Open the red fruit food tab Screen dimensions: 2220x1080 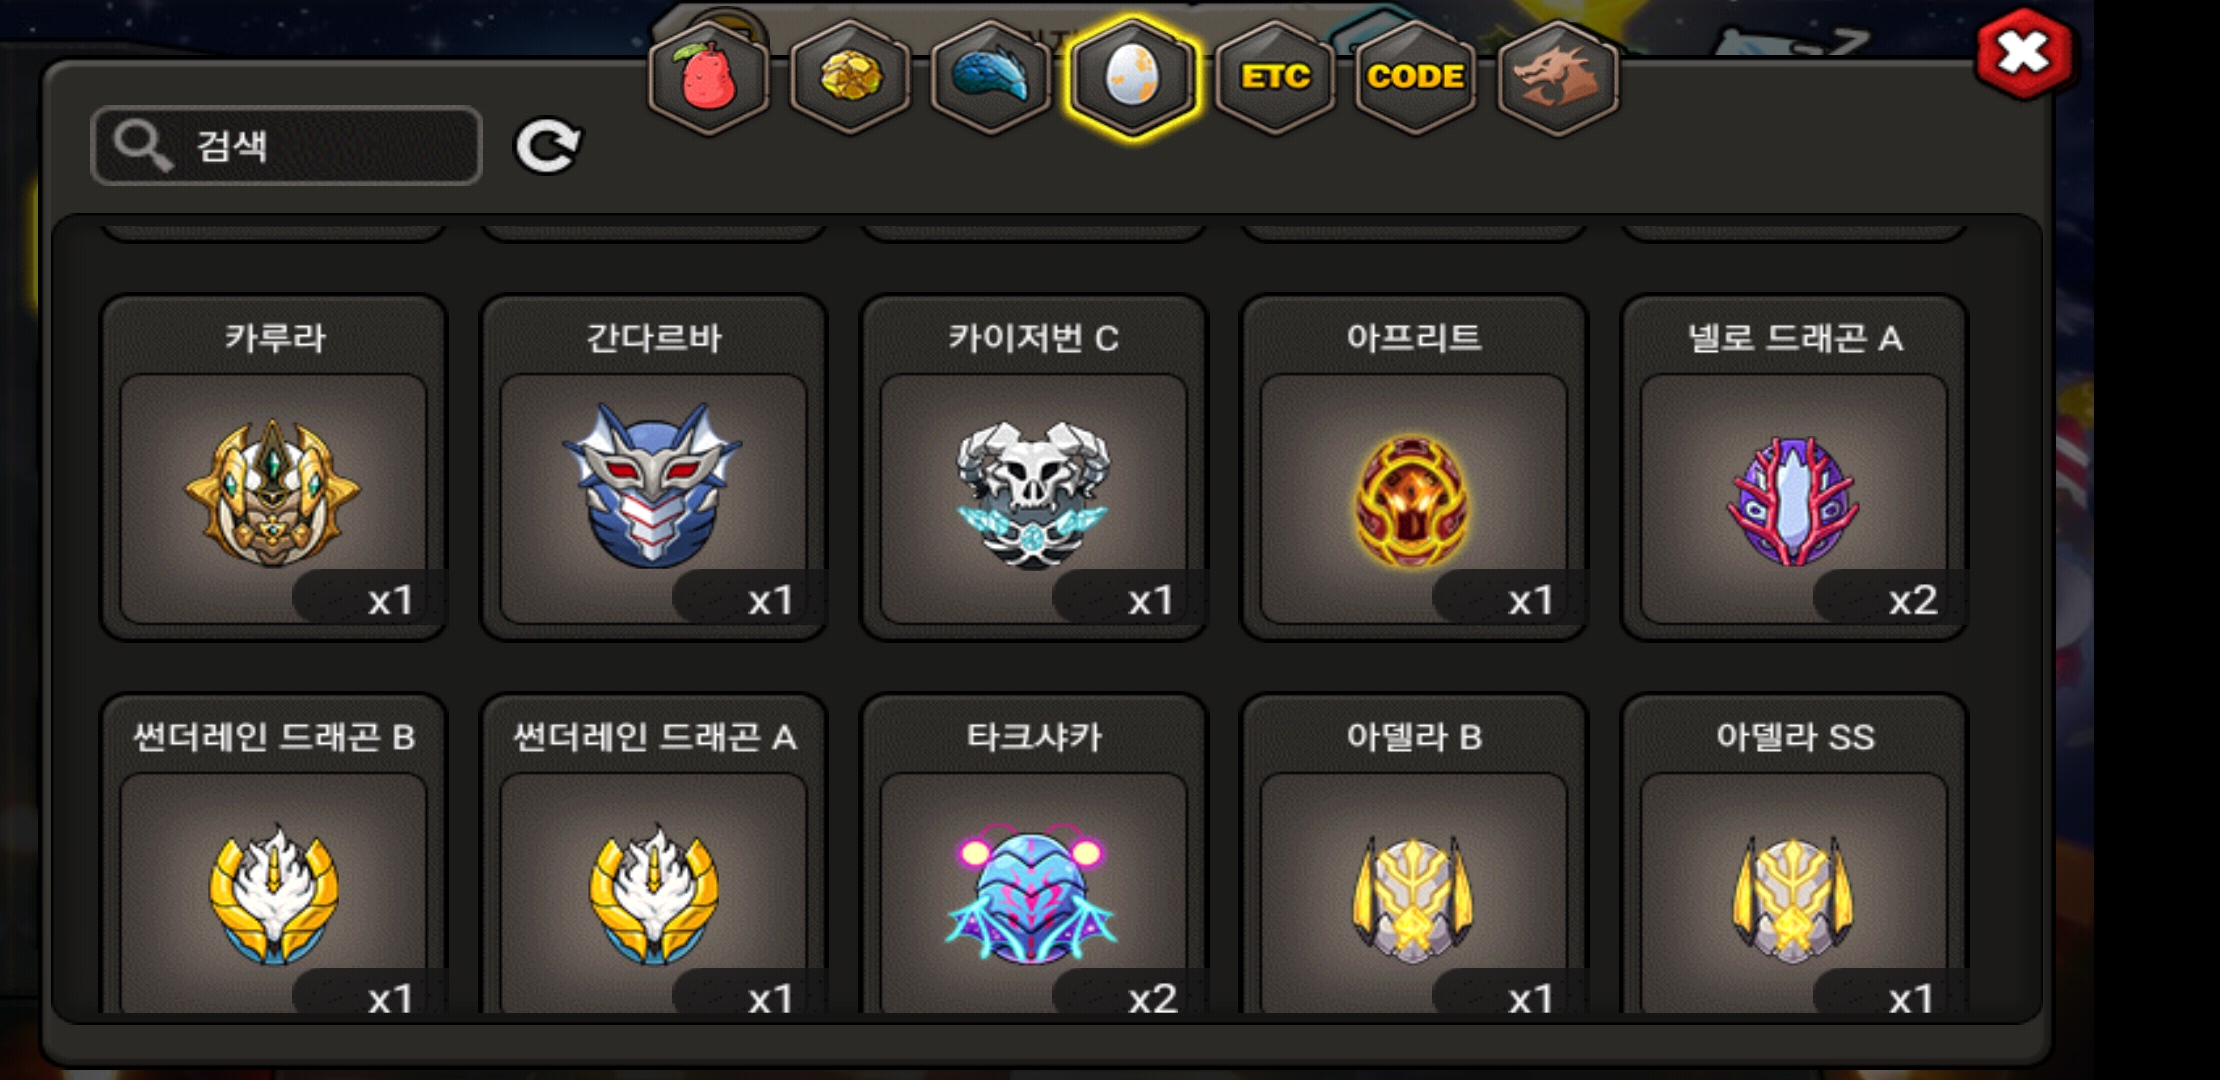708,78
